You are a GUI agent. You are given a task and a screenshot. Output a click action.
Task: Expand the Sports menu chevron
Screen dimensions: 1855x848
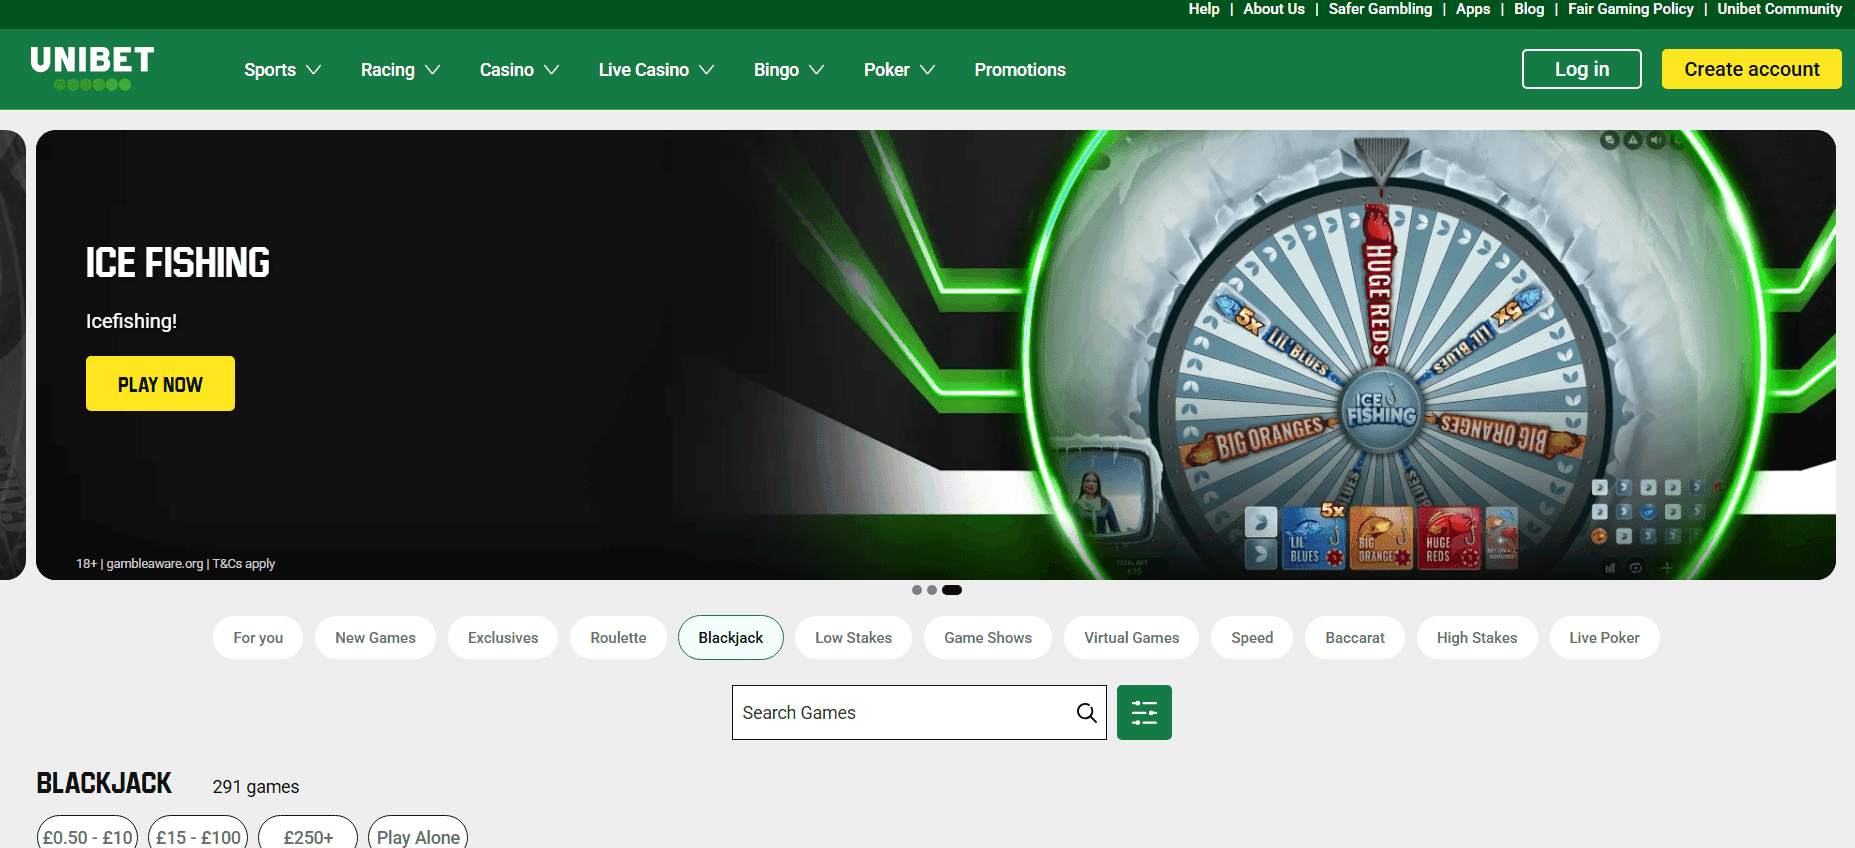tap(313, 70)
